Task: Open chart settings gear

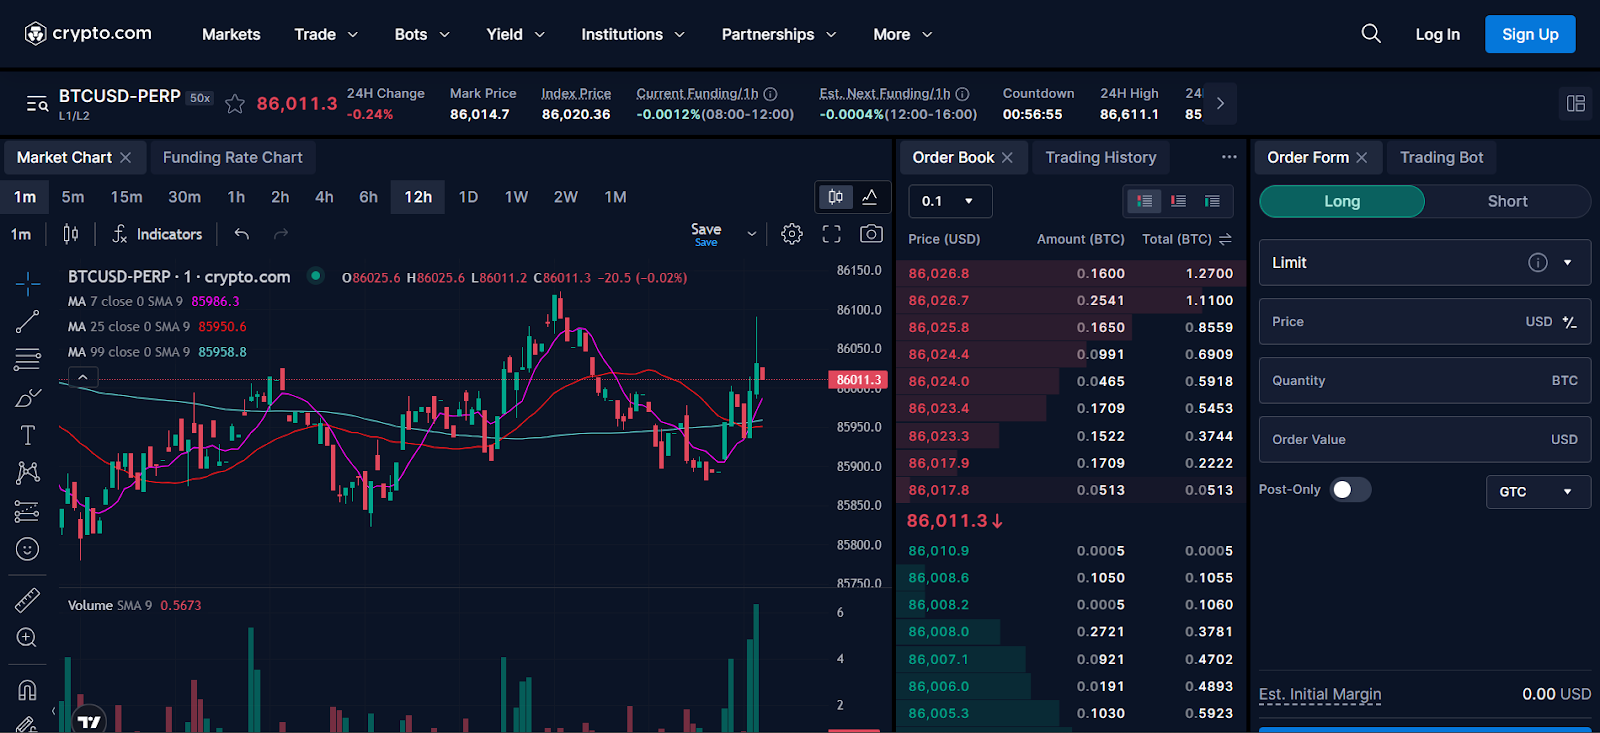Action: click(792, 234)
